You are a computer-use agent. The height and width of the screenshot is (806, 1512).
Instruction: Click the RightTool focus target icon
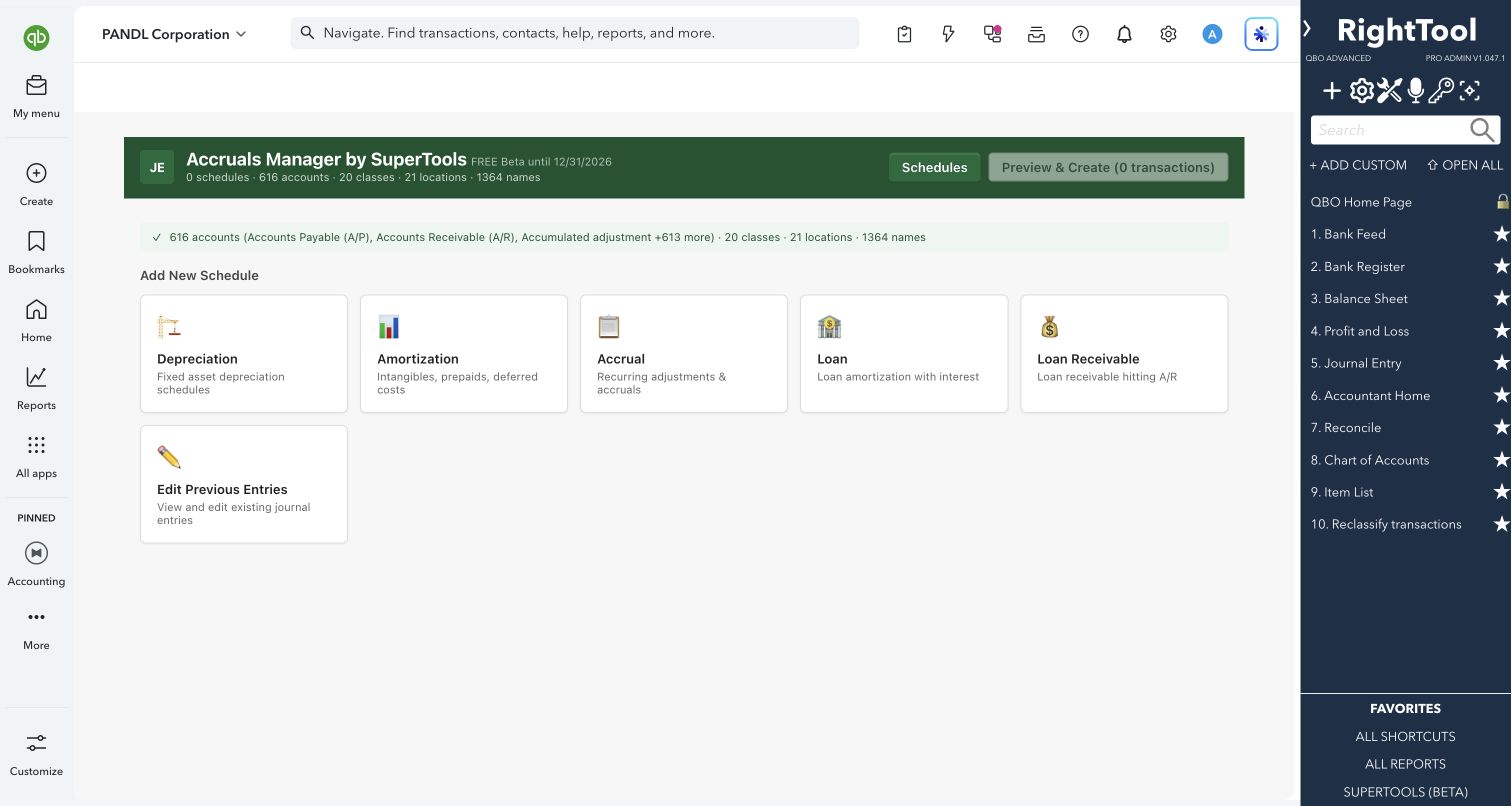click(1469, 92)
